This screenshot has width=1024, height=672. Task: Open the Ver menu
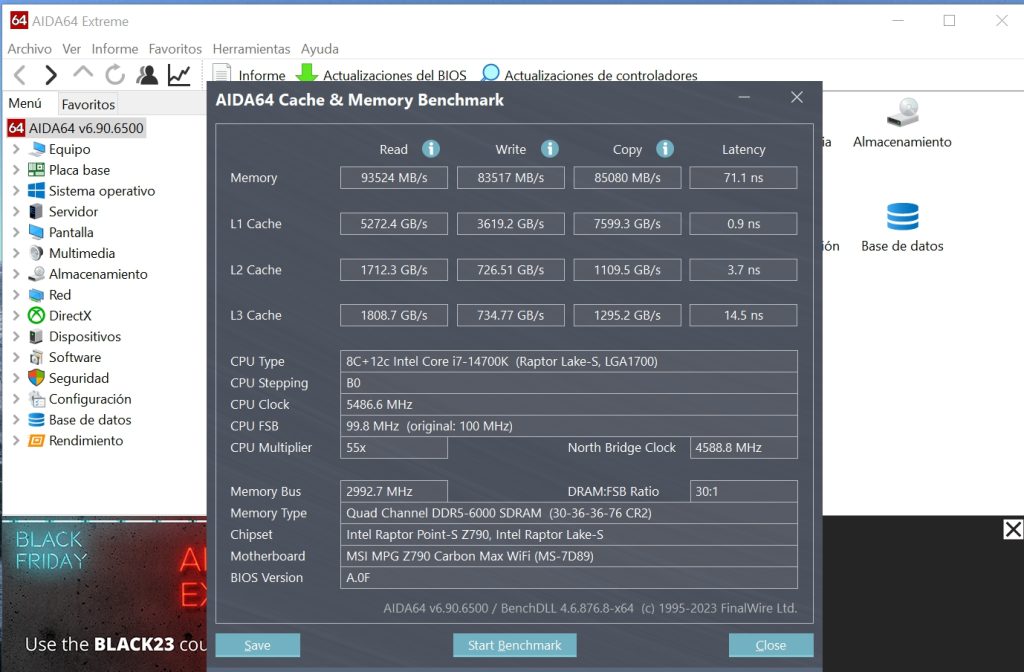71,49
